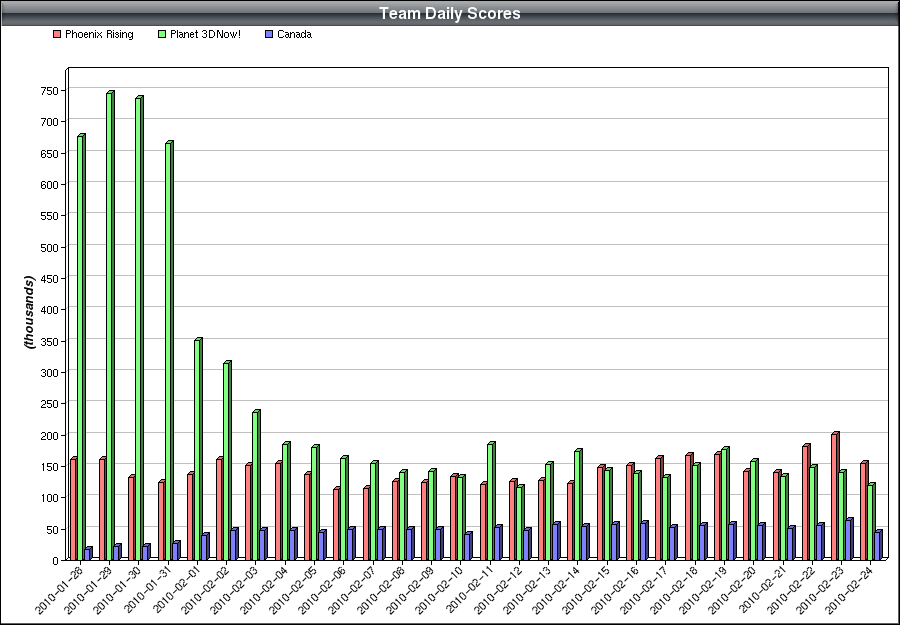Click the 2010-02-23 date label

pos(821,589)
